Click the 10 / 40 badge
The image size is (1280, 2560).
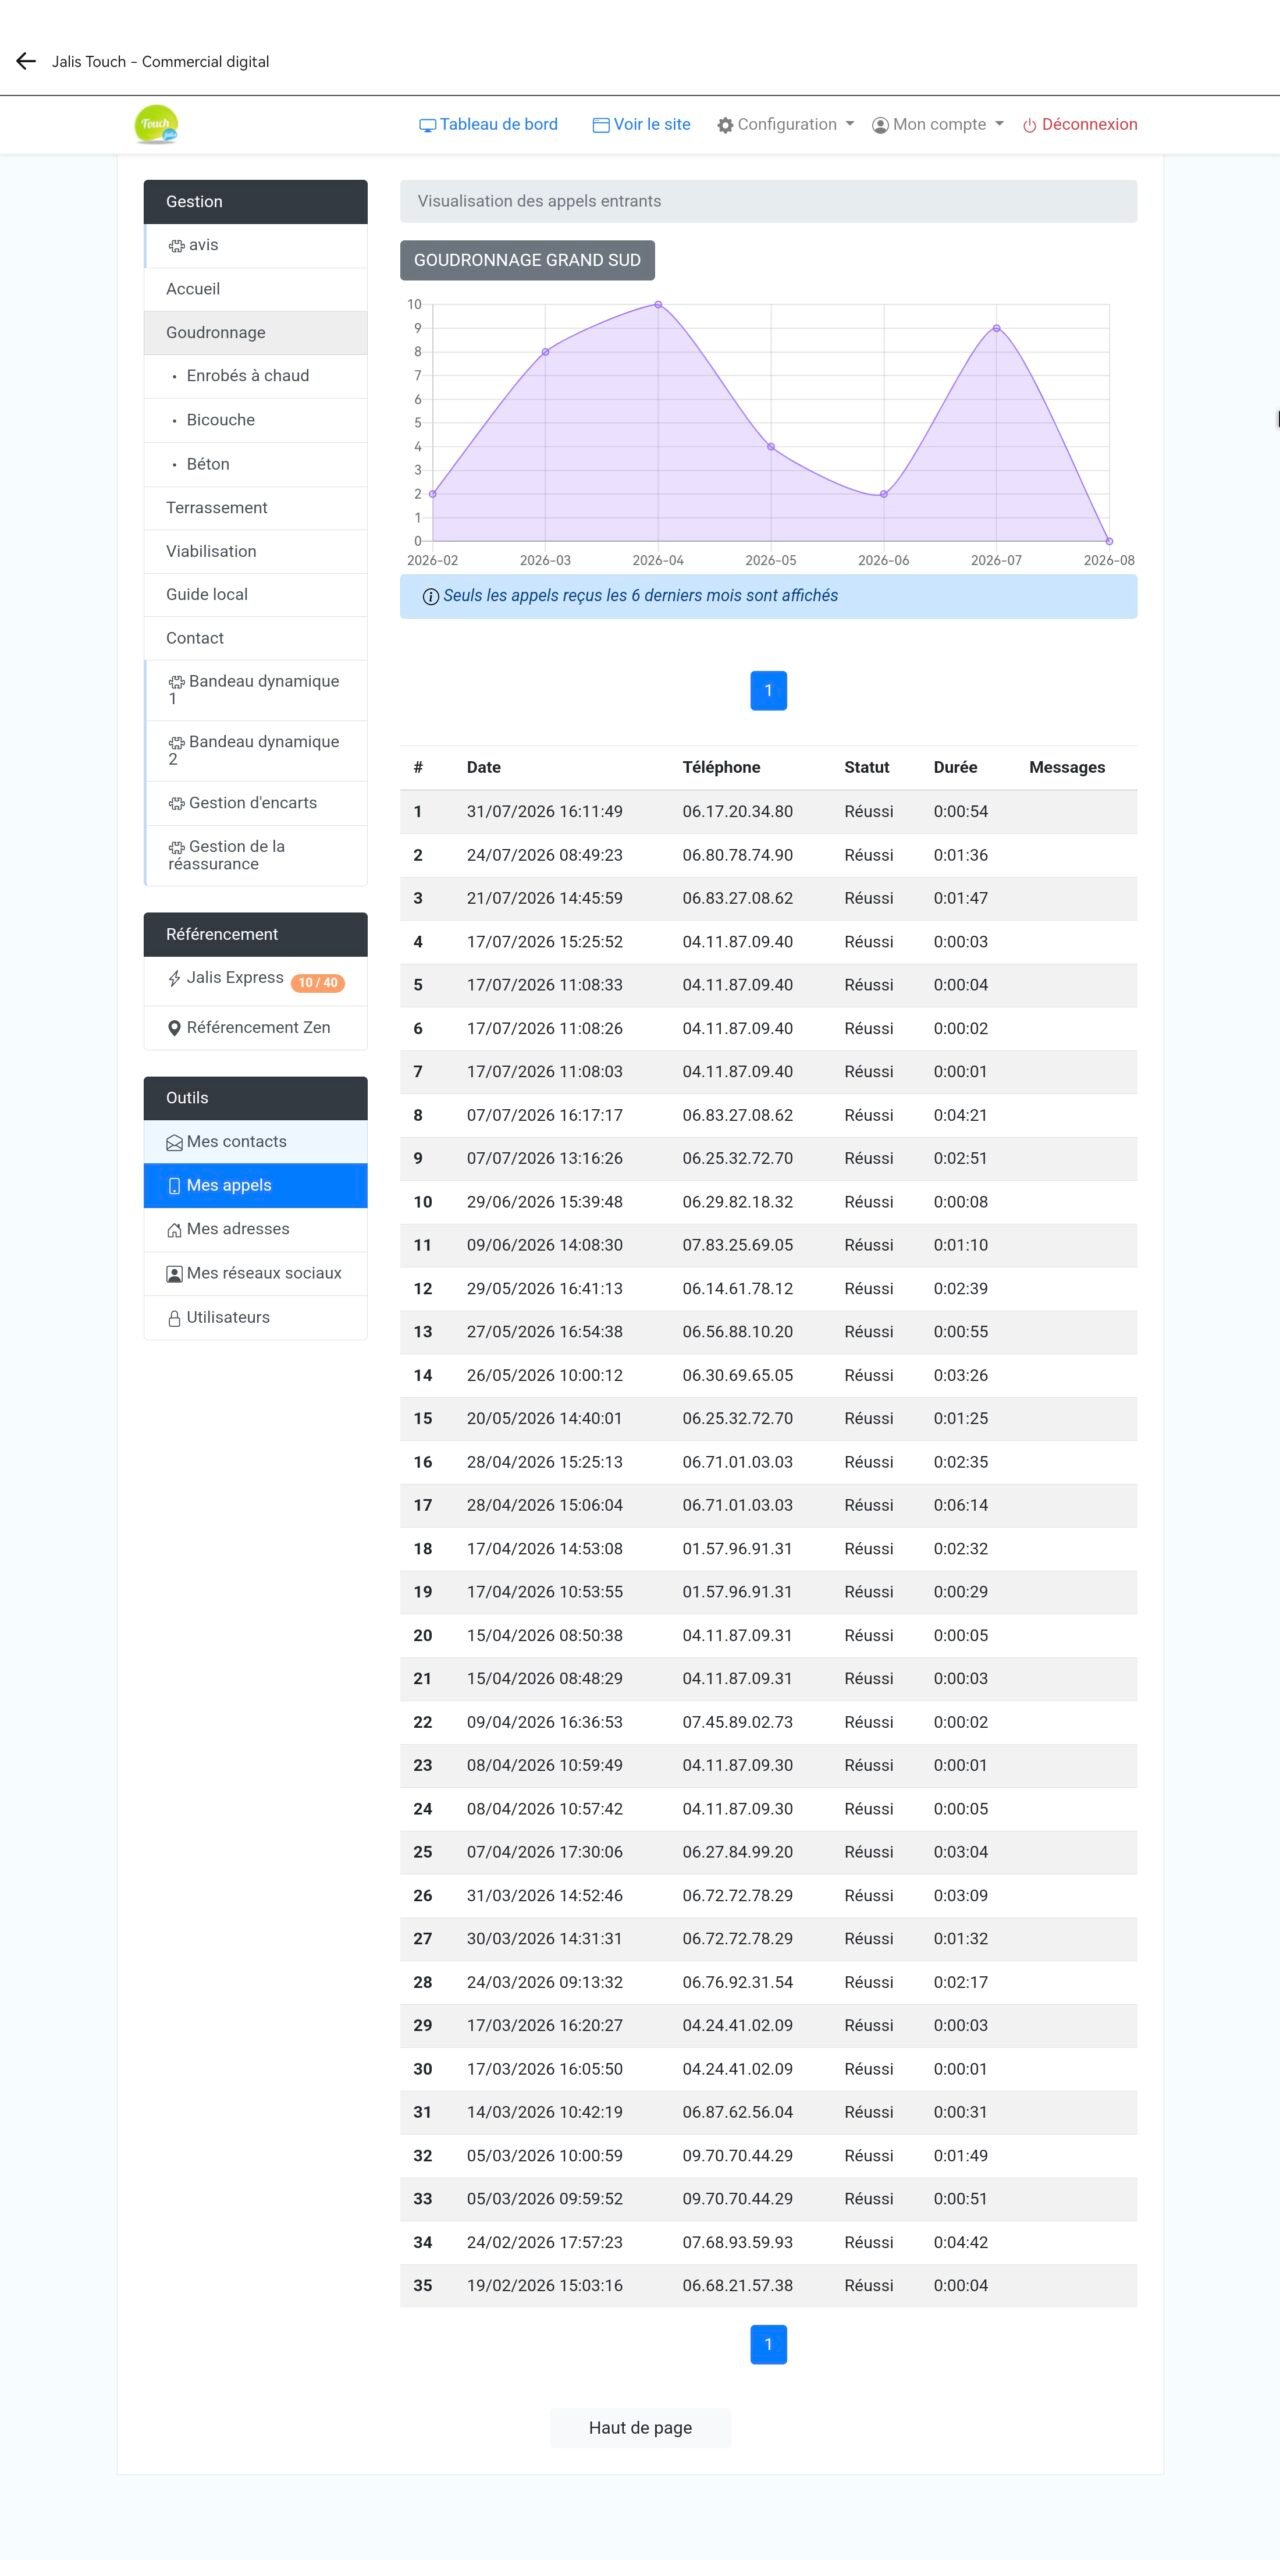pos(318,982)
